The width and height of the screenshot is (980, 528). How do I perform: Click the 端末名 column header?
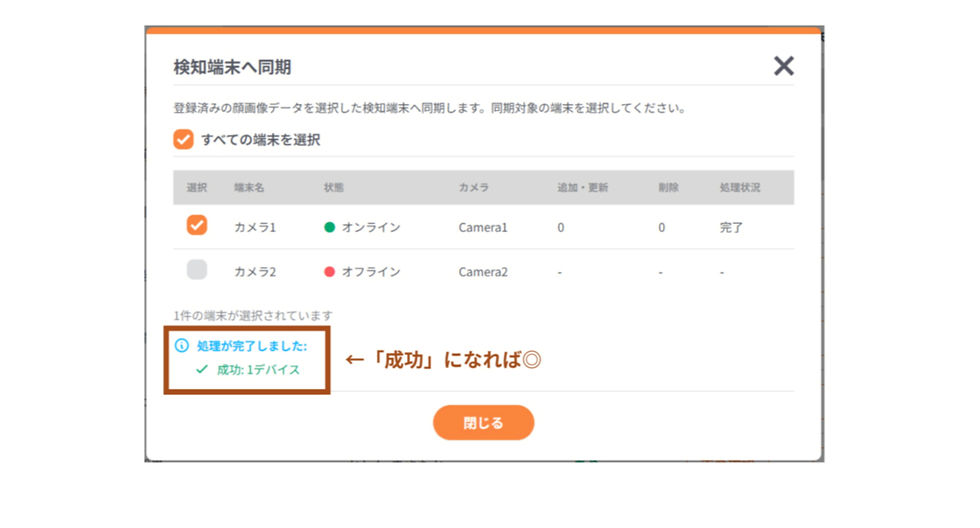[x=249, y=187]
